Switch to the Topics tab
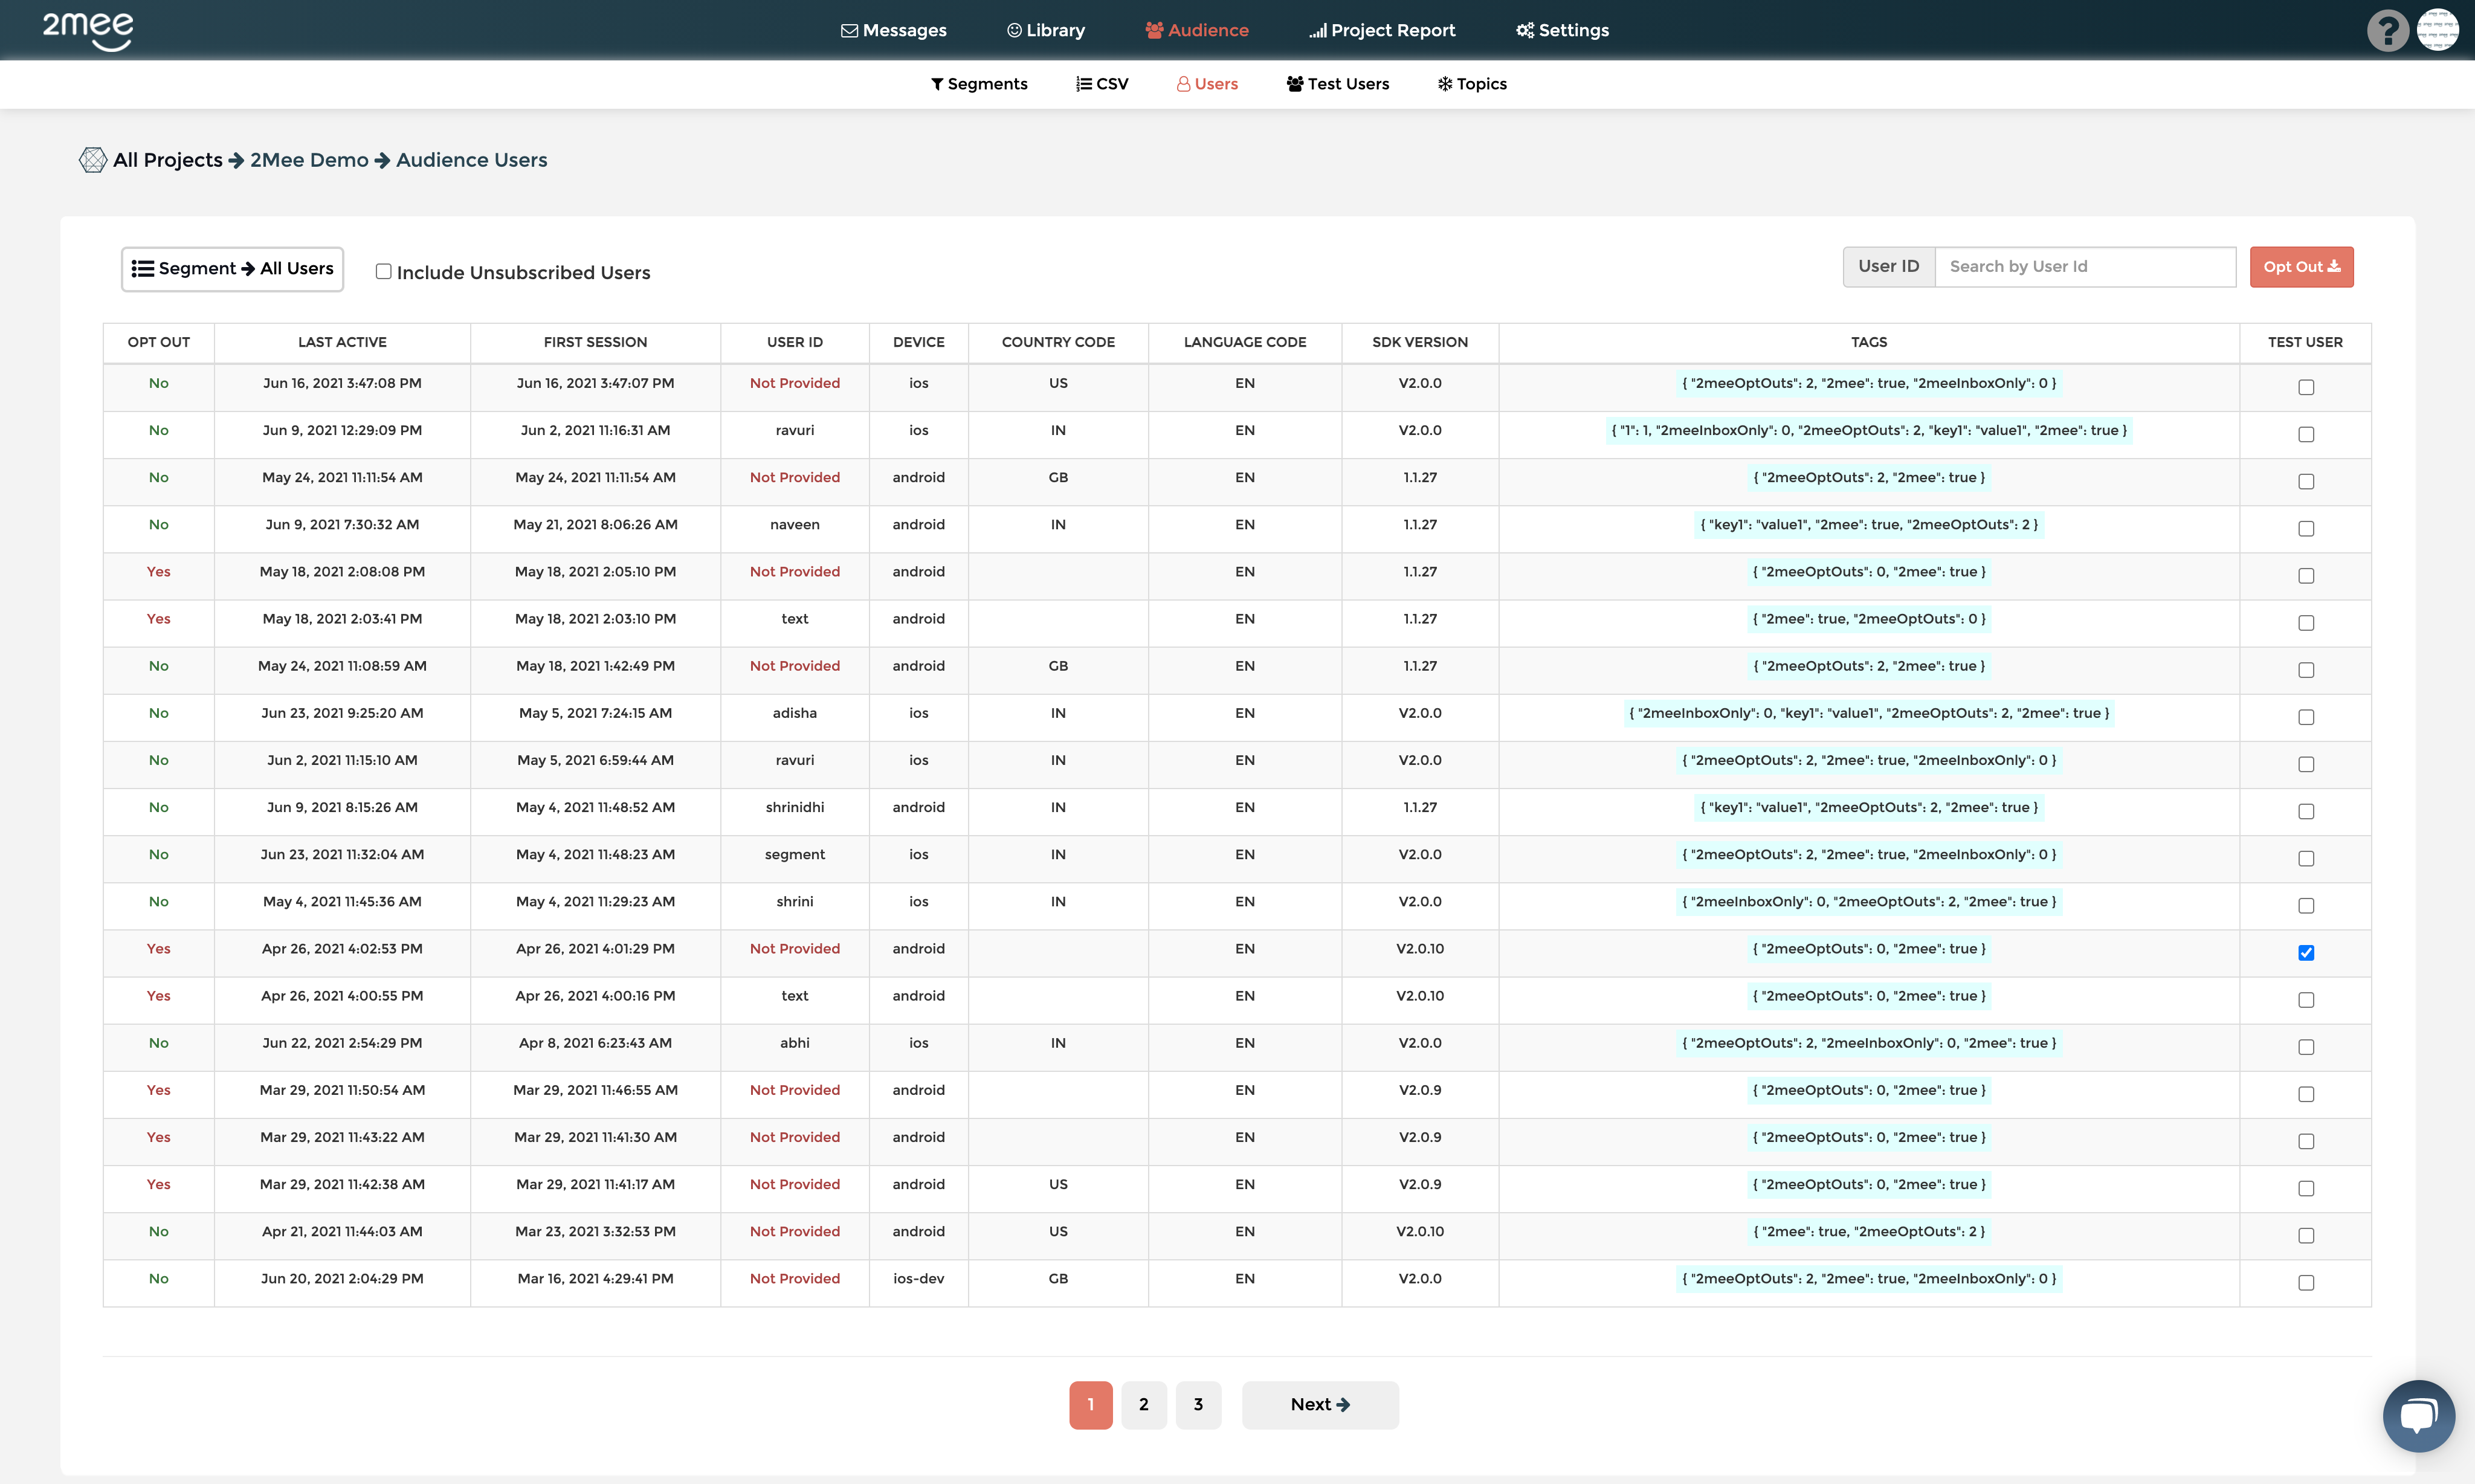Image resolution: width=2475 pixels, height=1484 pixels. pos(1472,84)
